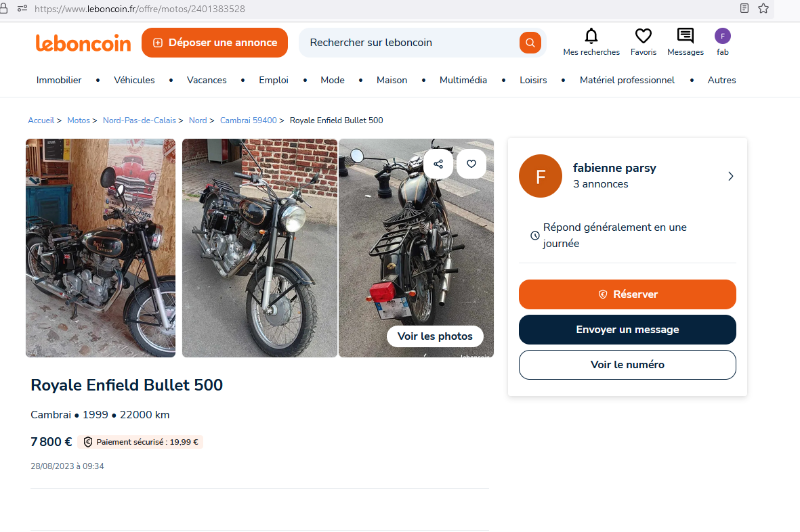Open seller name fabienne parsy
Viewport: 800px width, 532px height.
[614, 168]
